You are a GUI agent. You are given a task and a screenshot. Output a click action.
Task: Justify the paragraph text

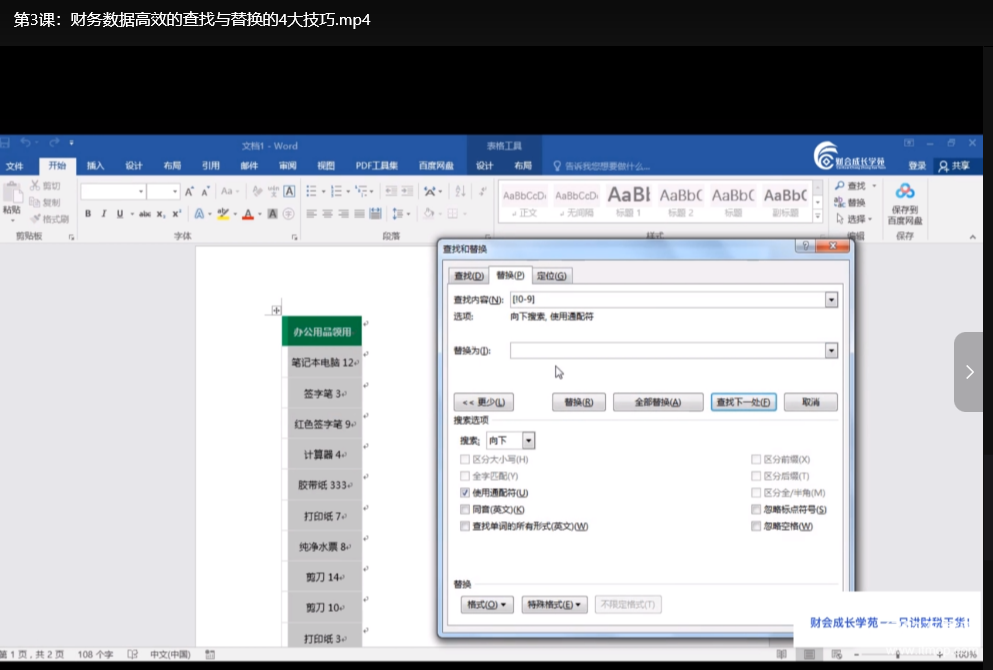coord(359,214)
